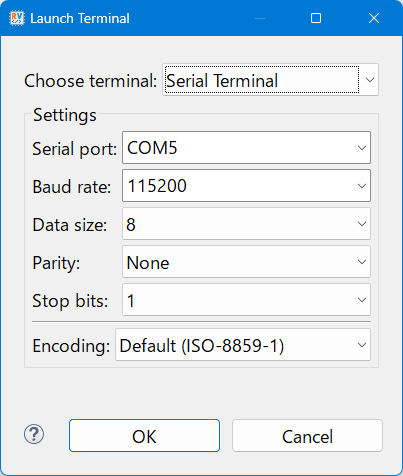Click the Launch Terminal title bar text
Image resolution: width=403 pixels, height=476 pixels.
tap(80, 18)
